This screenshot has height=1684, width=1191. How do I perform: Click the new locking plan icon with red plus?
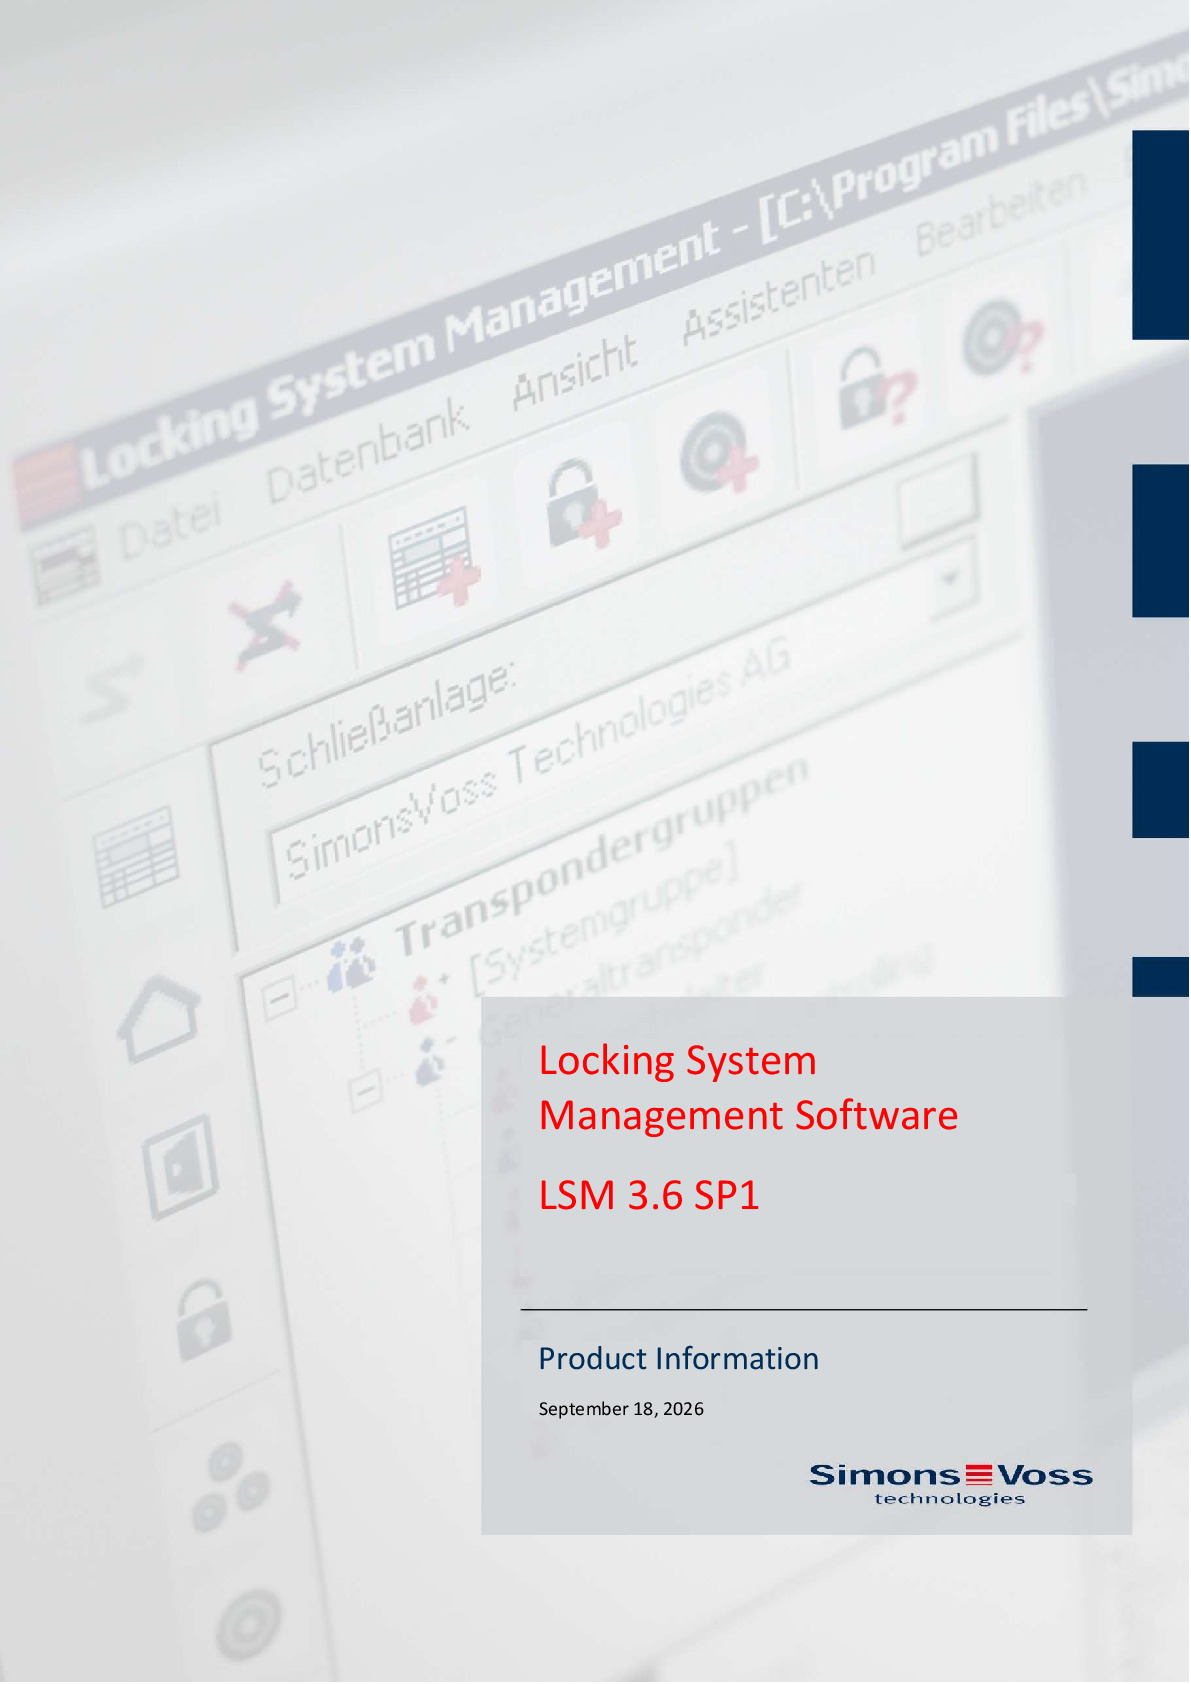pyautogui.click(x=434, y=558)
